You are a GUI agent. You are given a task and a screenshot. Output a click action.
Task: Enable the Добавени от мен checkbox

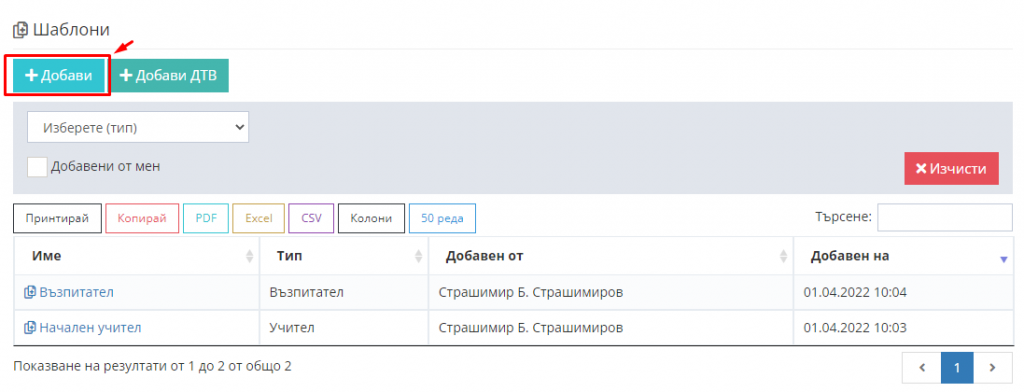37,167
